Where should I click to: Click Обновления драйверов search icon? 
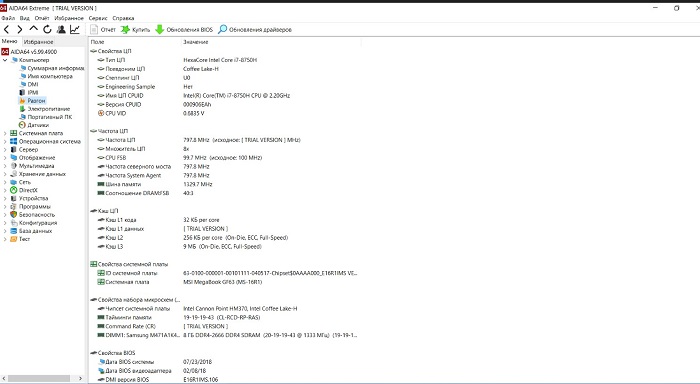tap(222, 29)
